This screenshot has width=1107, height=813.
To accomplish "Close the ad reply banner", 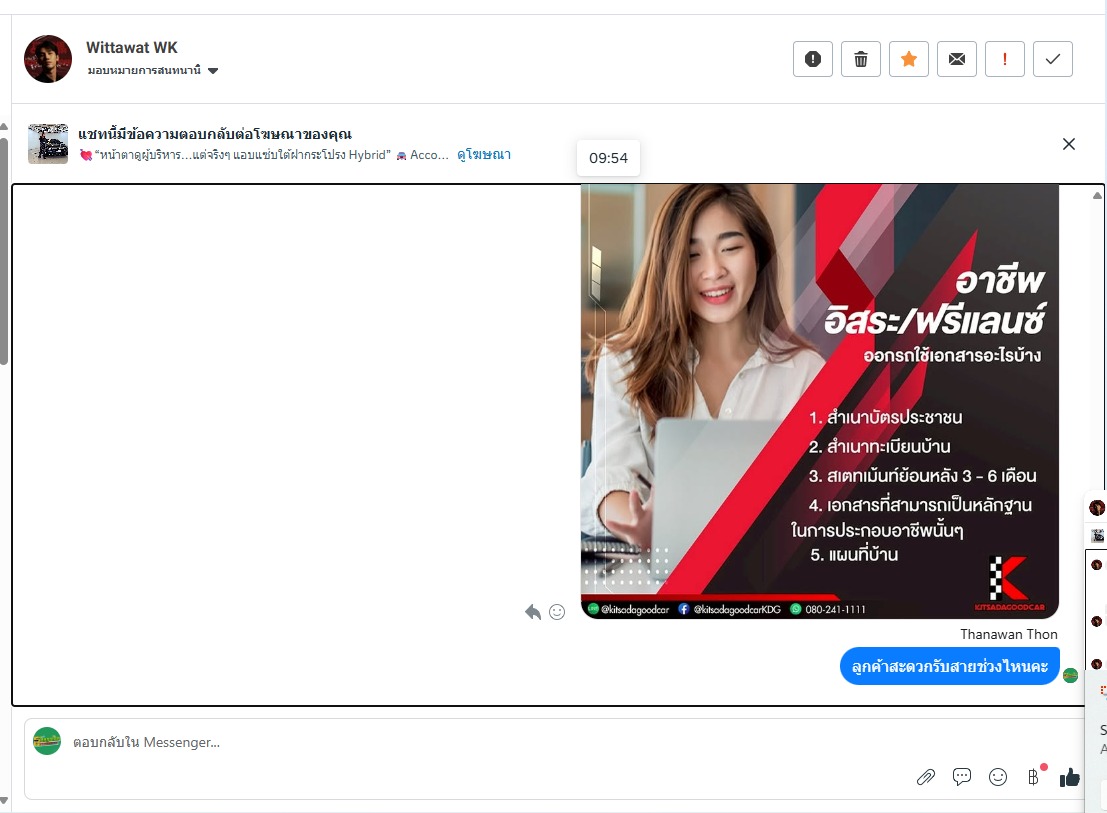I will pos(1069,144).
